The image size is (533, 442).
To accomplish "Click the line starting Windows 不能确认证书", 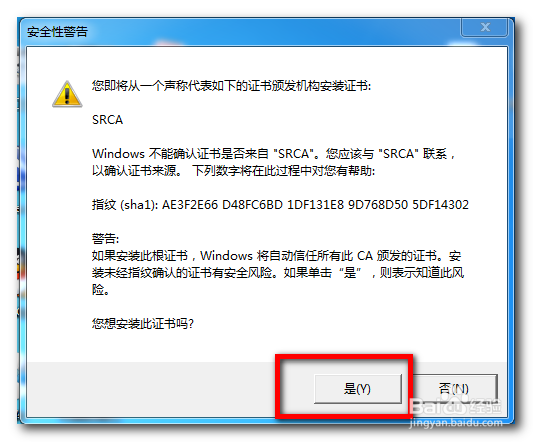I will 274,154.
